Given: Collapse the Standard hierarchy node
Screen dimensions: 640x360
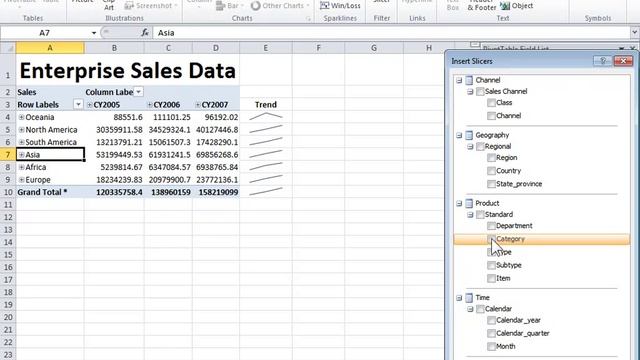Looking at the screenshot, I should click(470, 214).
